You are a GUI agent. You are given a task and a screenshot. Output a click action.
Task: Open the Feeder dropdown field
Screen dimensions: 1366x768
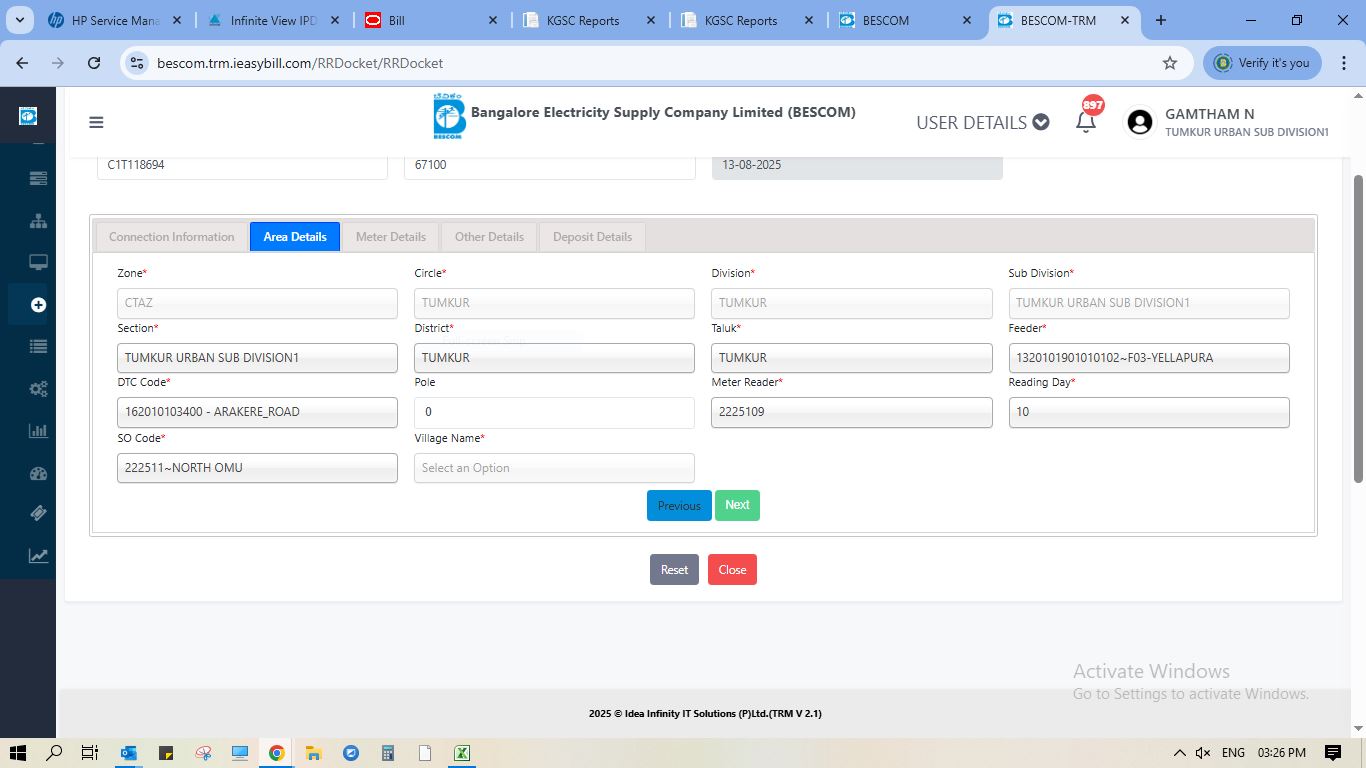(x=1148, y=358)
